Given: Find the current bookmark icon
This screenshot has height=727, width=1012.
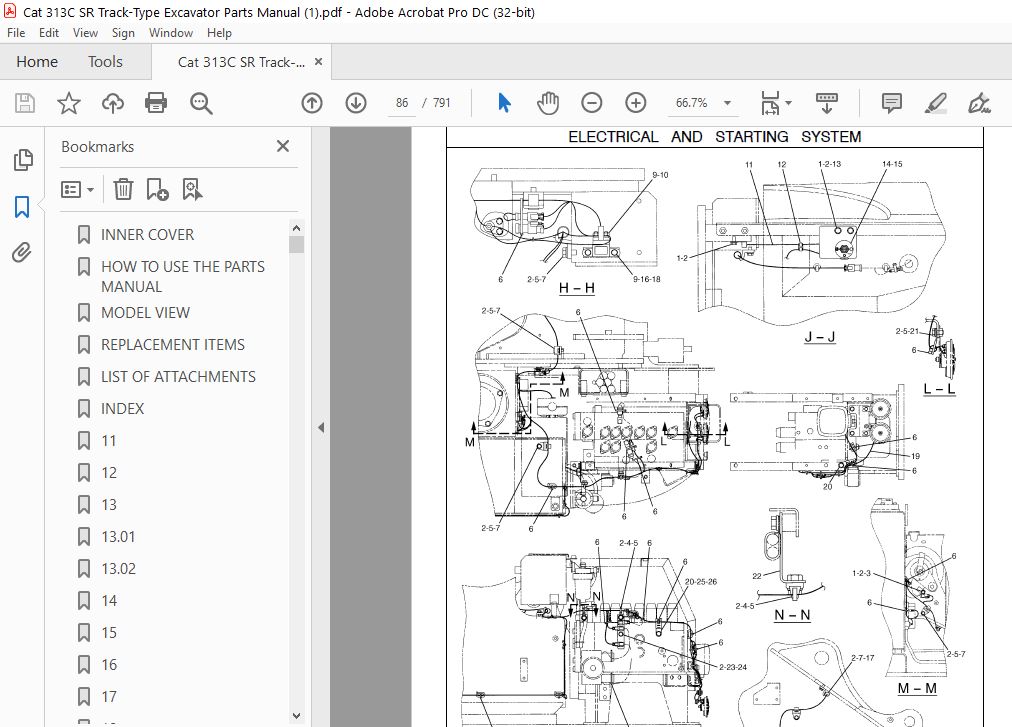Looking at the screenshot, I should coord(192,189).
